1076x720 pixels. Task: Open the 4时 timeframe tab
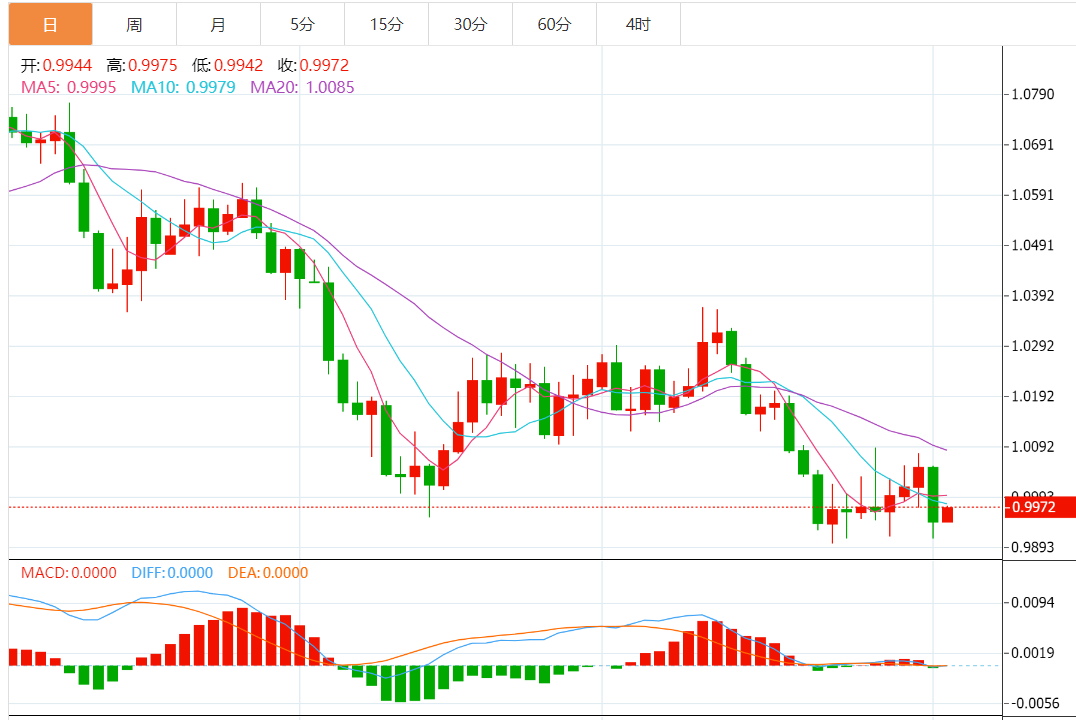pyautogui.click(x=638, y=25)
